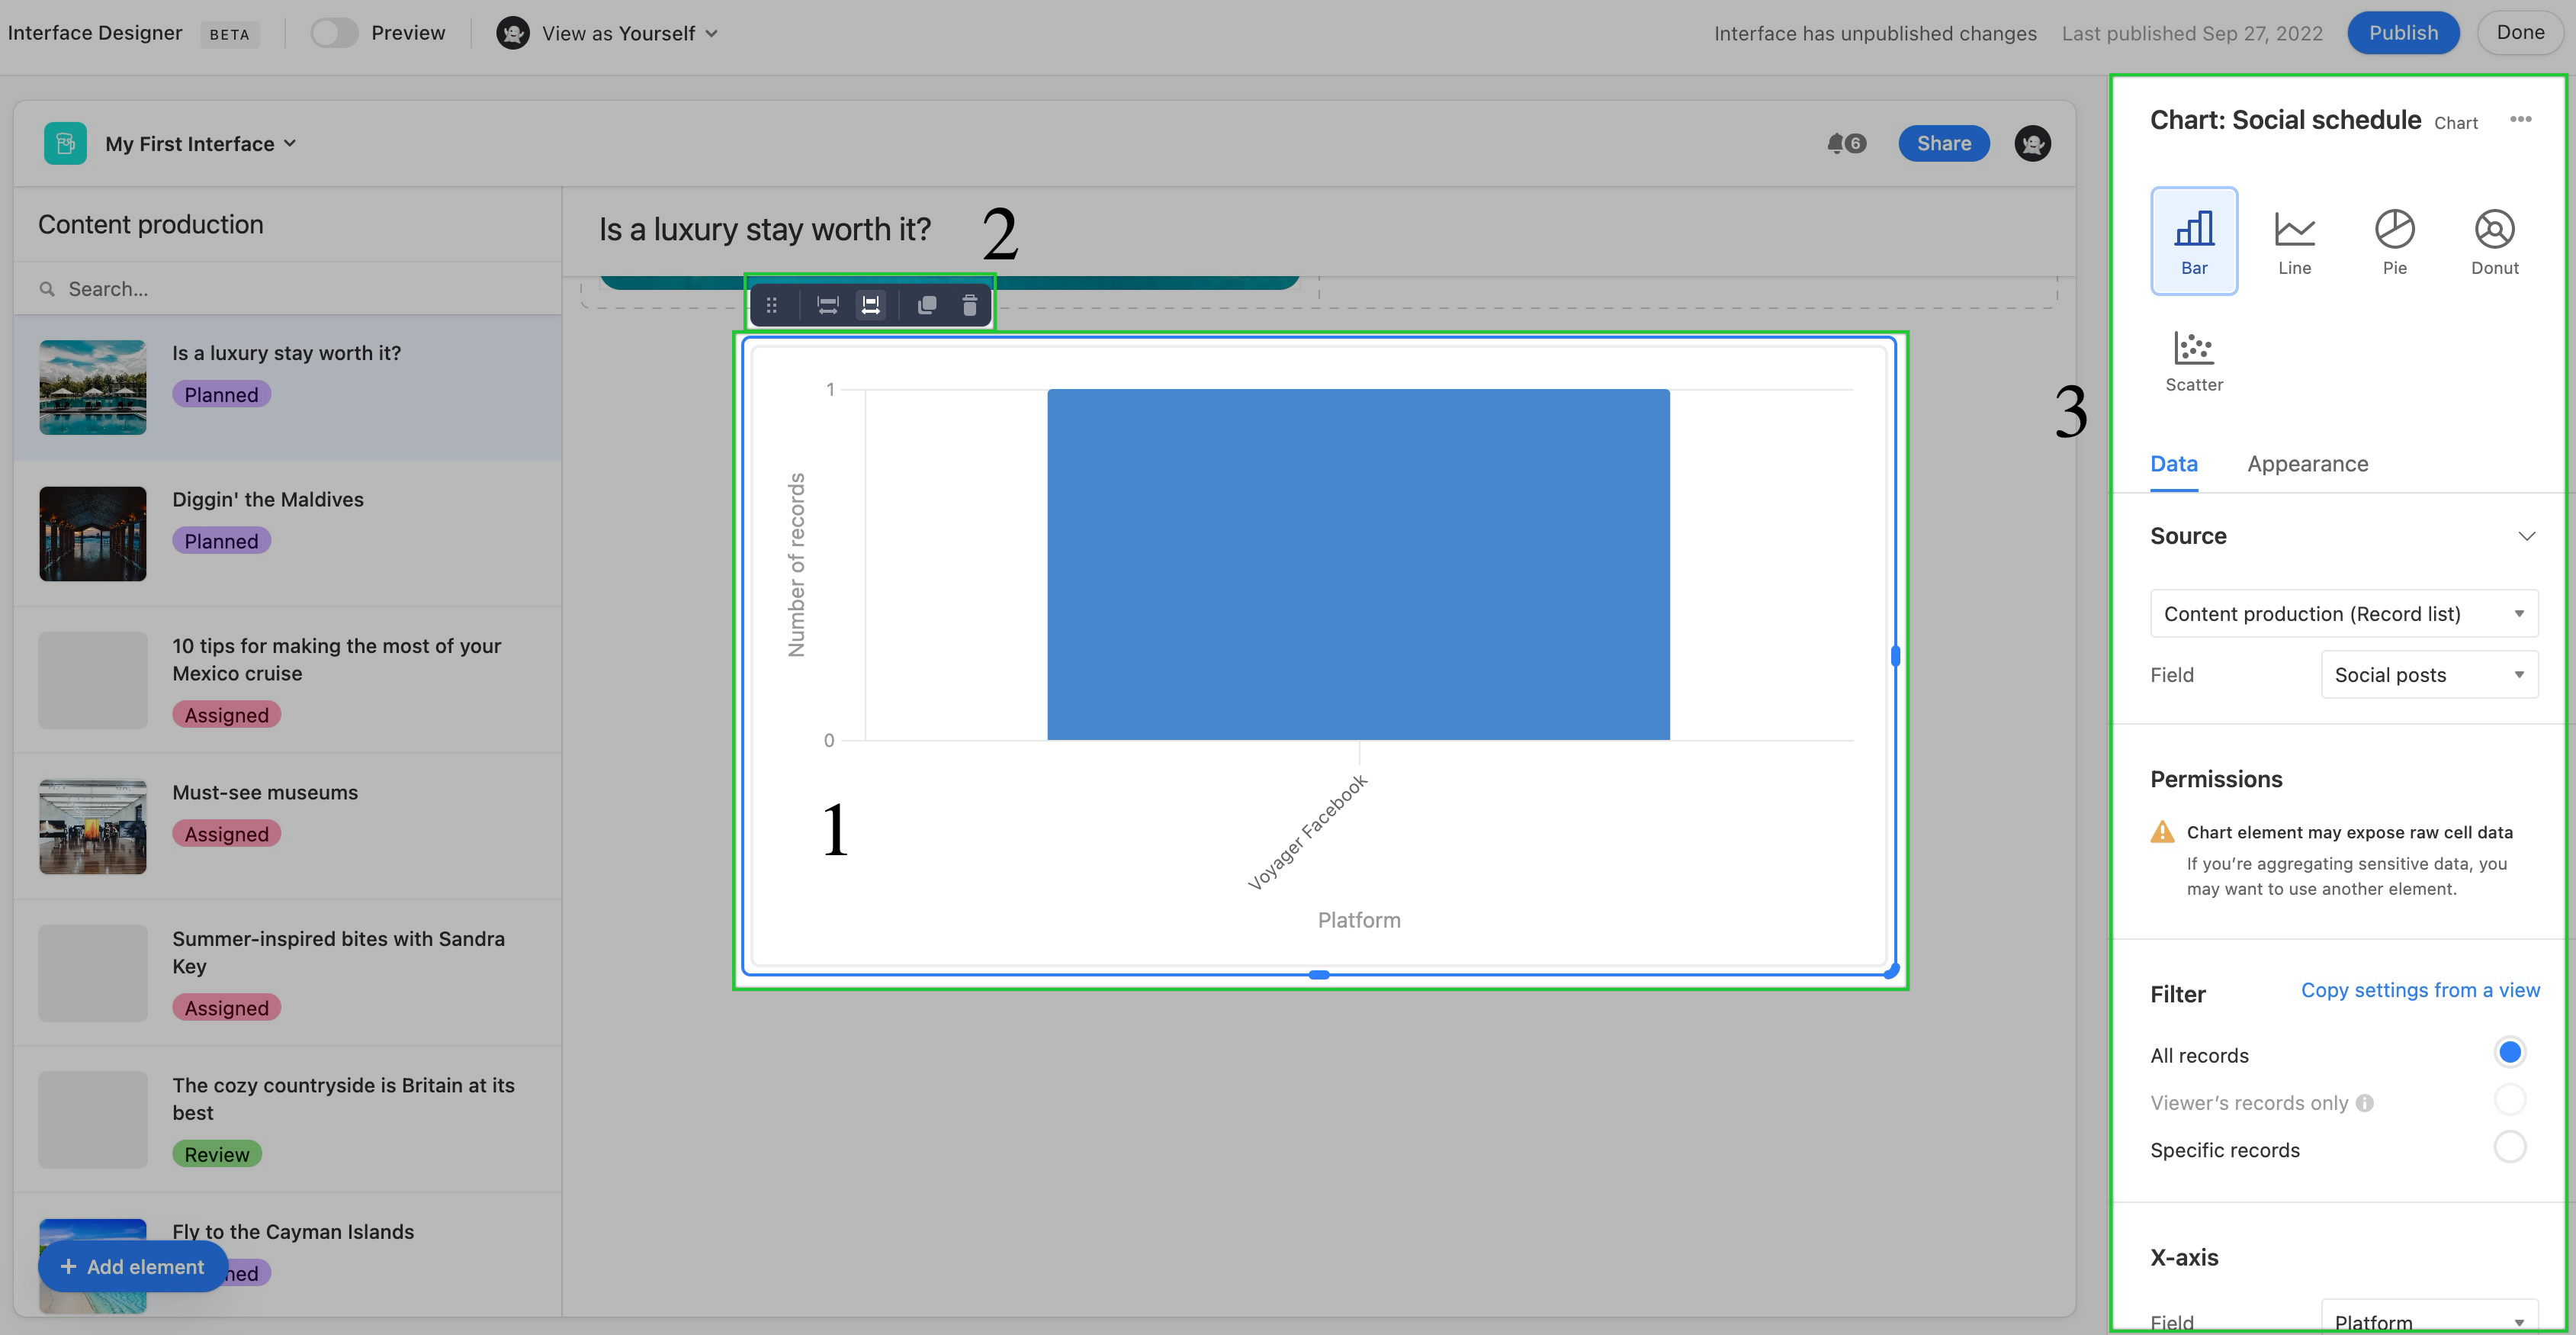Screen dimensions: 2576x1335
Task: Click the chart's bottom-edge resize handle
Action: pos(1319,974)
